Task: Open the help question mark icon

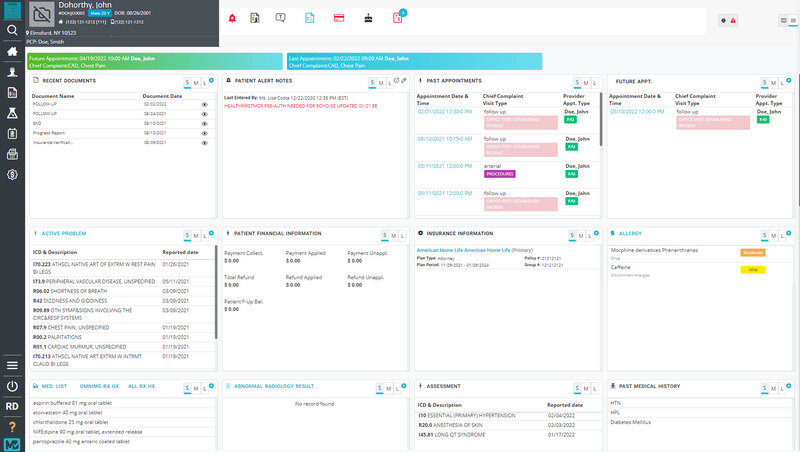Action: coord(12,427)
